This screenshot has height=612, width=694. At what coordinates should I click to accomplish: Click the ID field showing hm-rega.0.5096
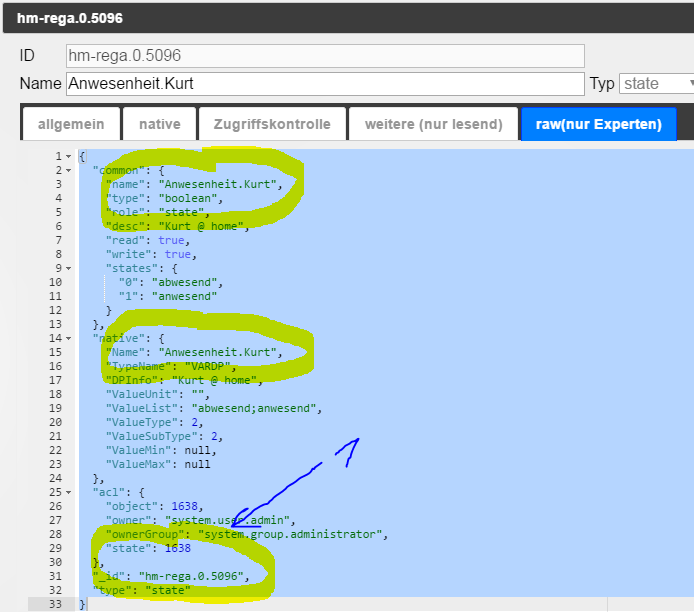(x=324, y=56)
